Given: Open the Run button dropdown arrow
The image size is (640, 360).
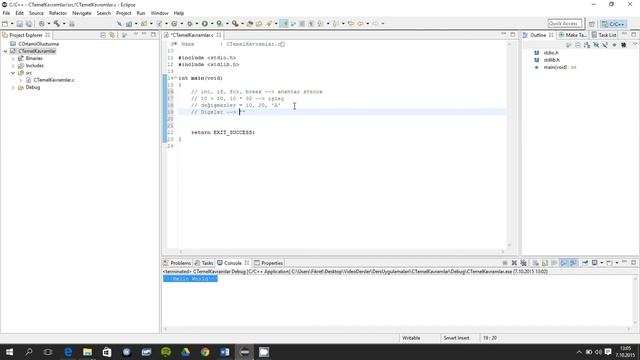Looking at the screenshot, I should pyautogui.click(x=212, y=24).
